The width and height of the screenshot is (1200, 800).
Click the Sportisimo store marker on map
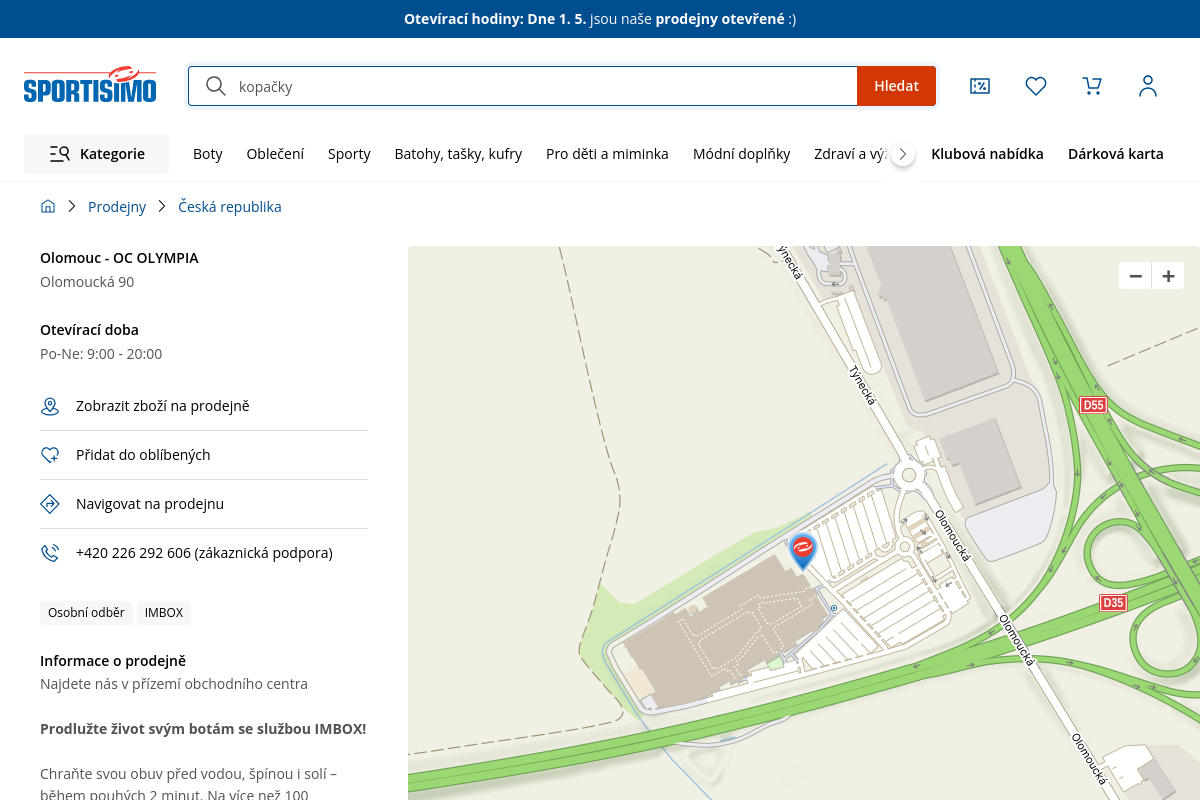(x=803, y=549)
